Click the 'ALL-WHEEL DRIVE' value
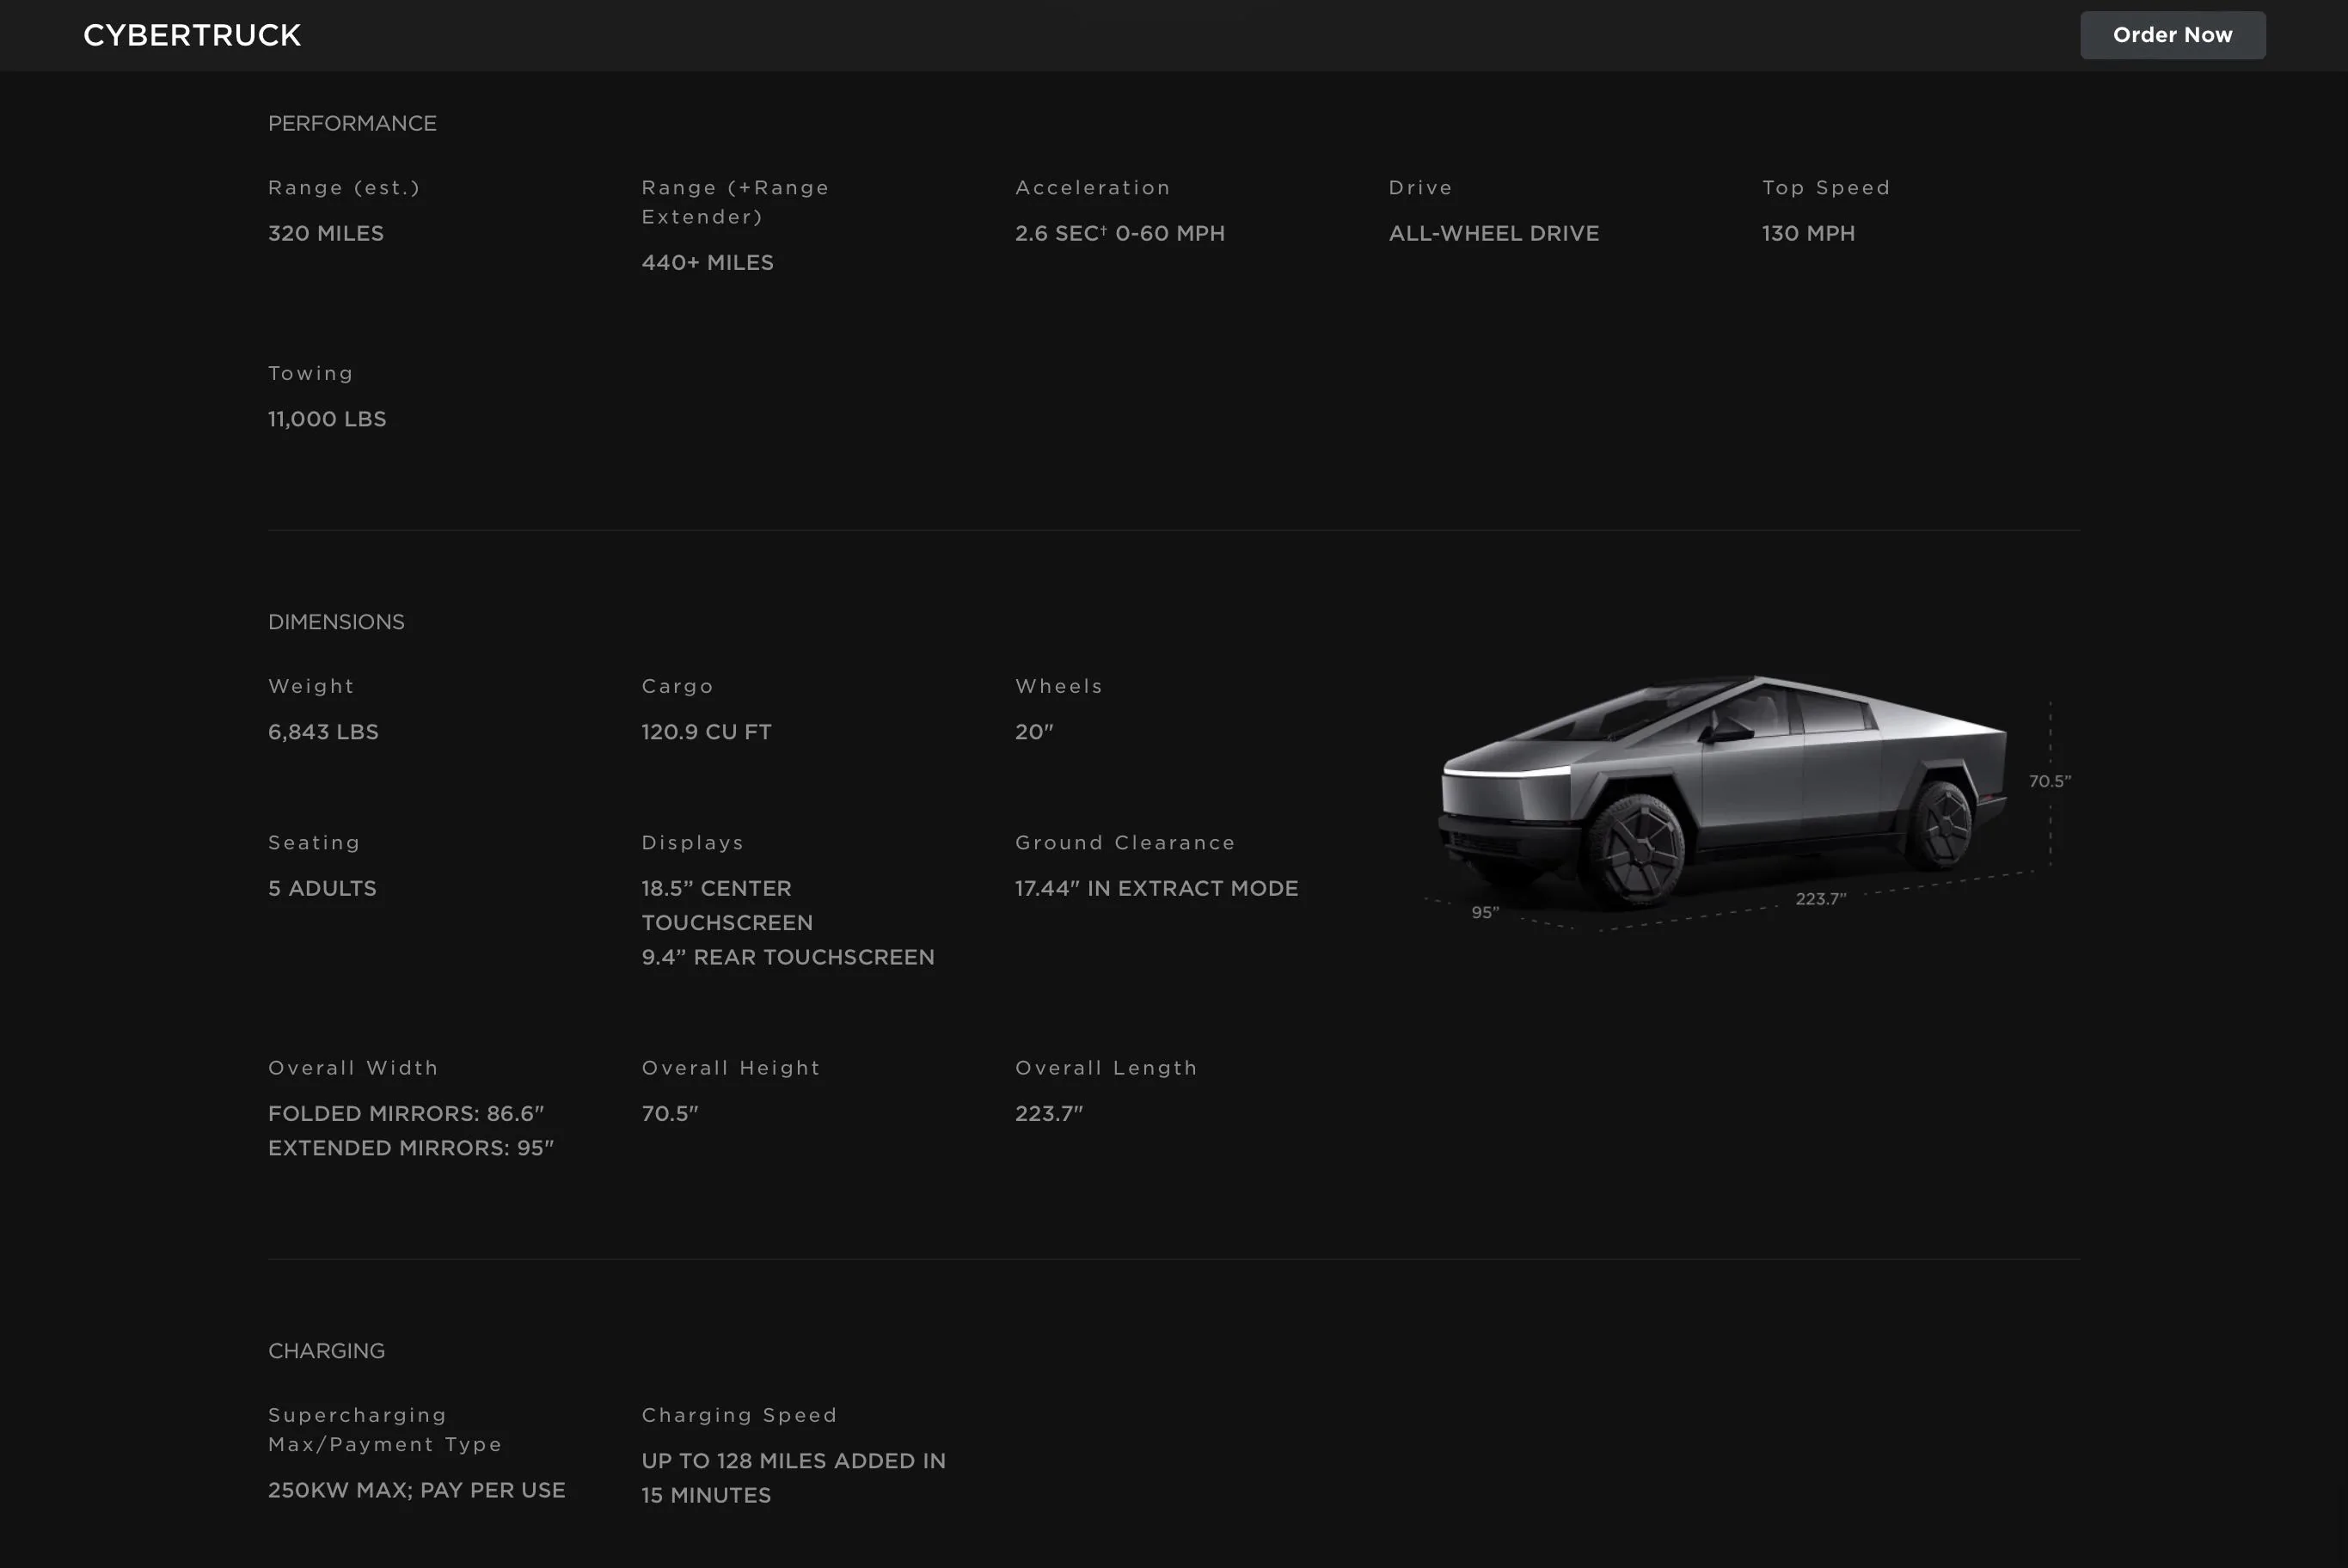The height and width of the screenshot is (1568, 2348). coord(1493,233)
